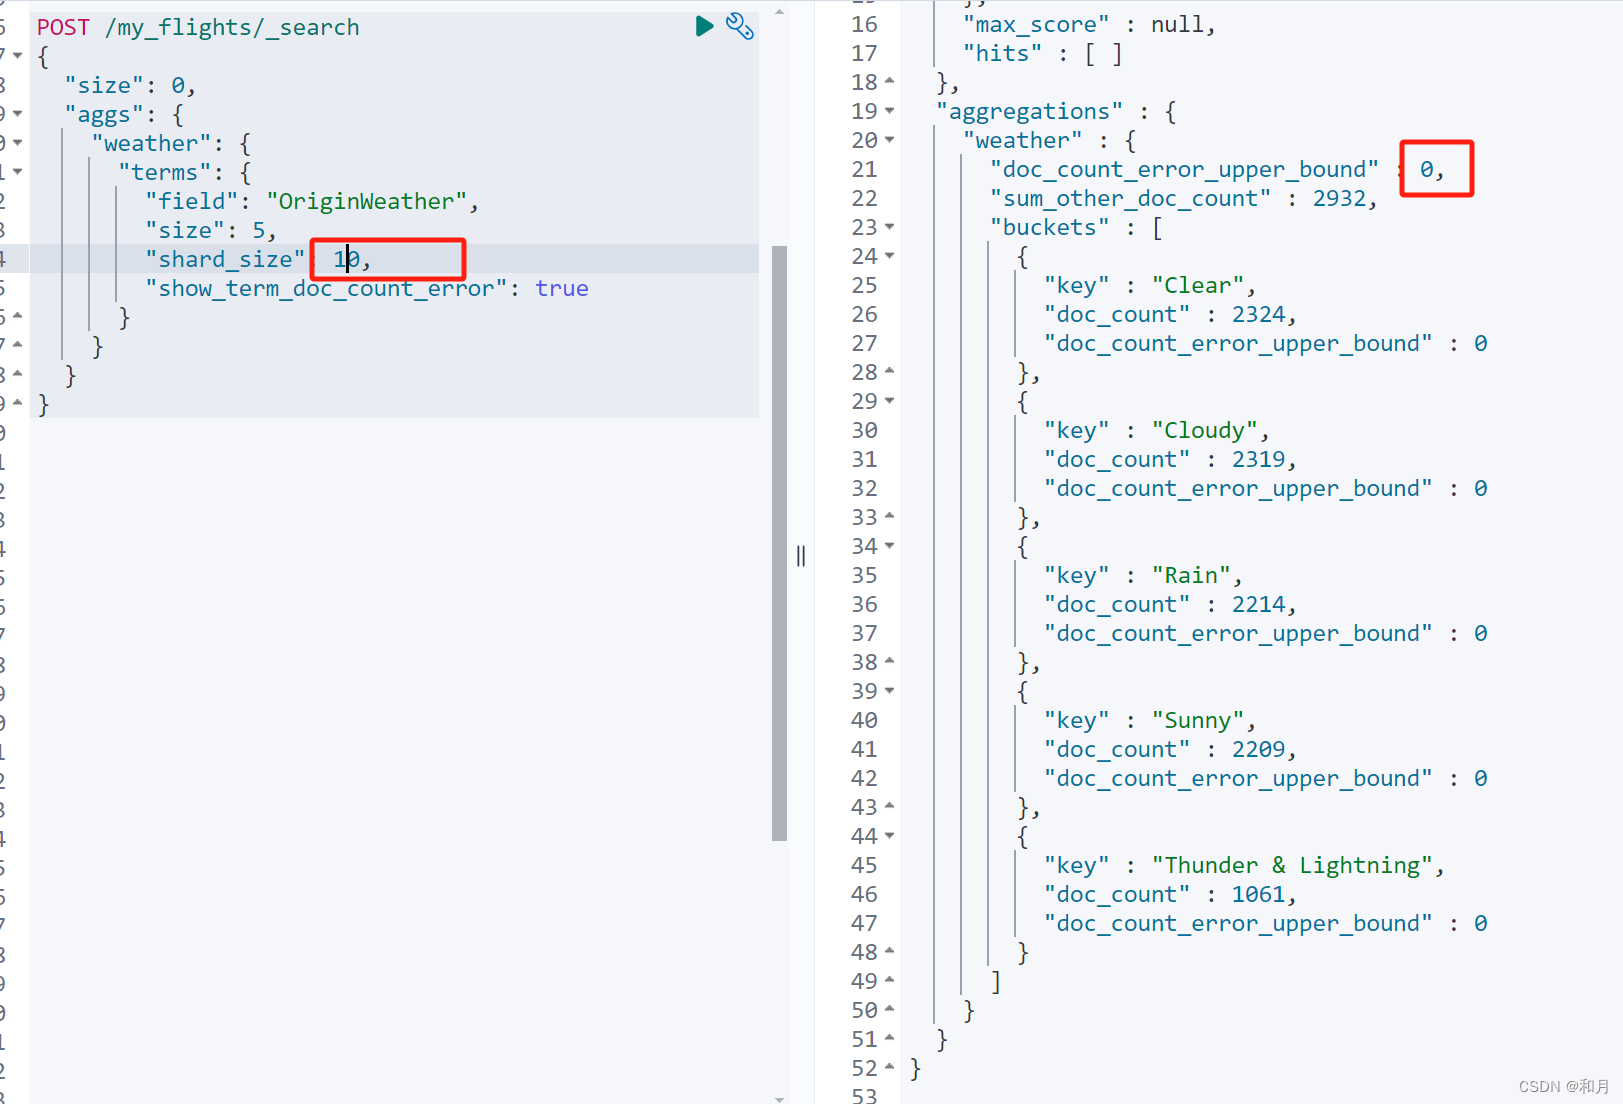
Task: Click the "Cloudy" key value
Action: 1204,431
